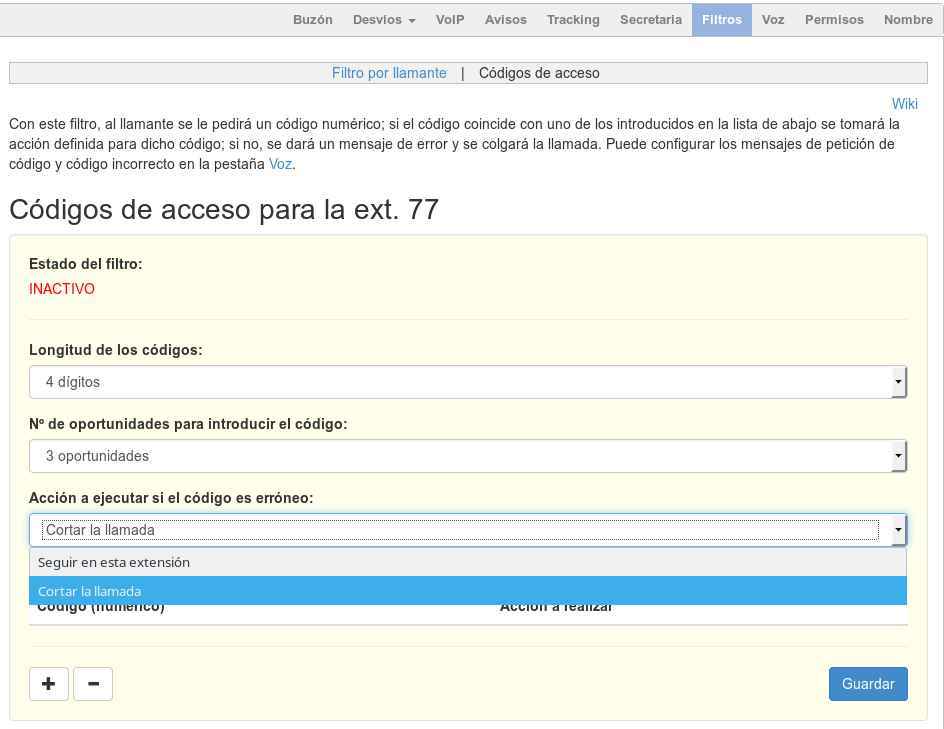The width and height of the screenshot is (944, 729).
Task: Open the VoIP tab
Action: coord(450,19)
